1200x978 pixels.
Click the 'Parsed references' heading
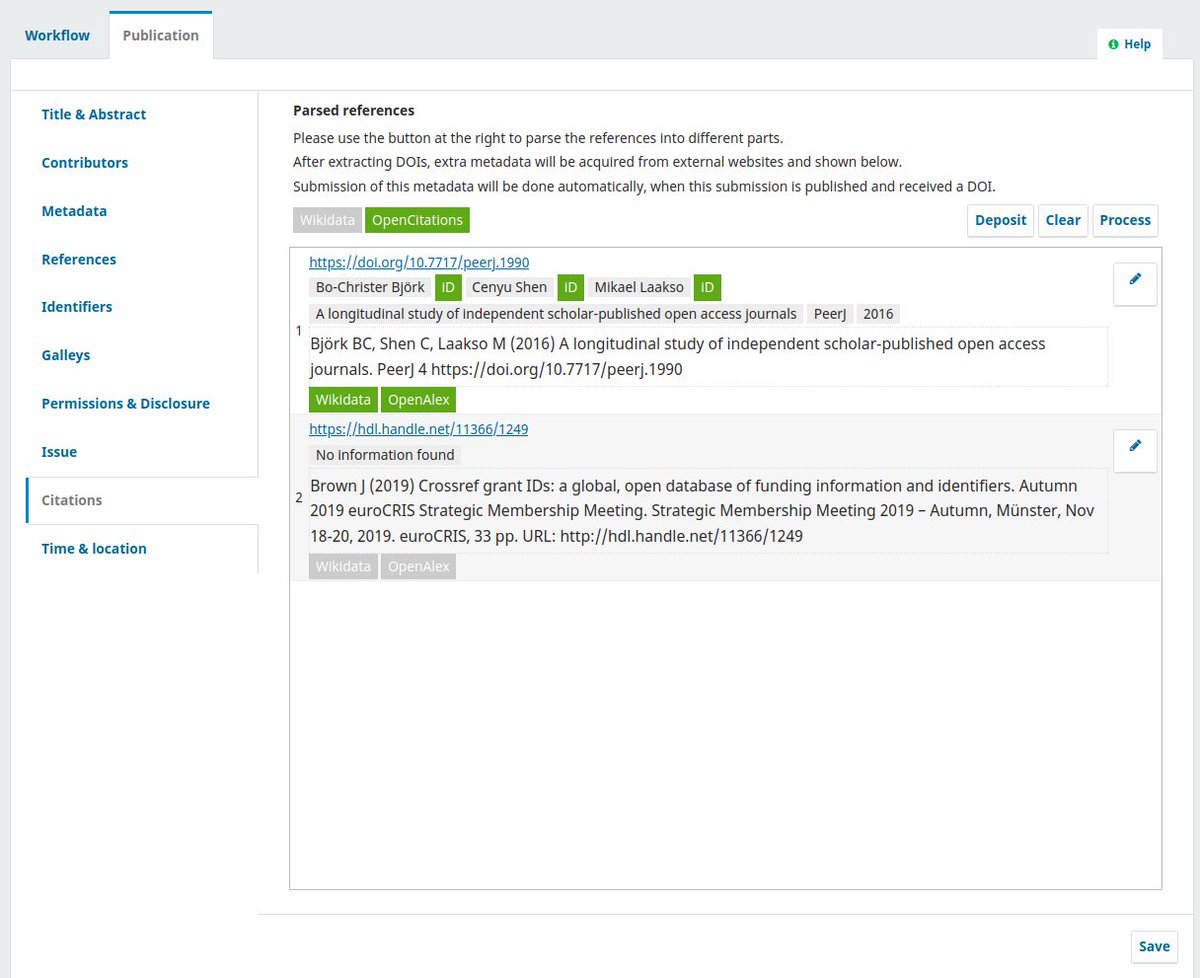click(x=353, y=111)
